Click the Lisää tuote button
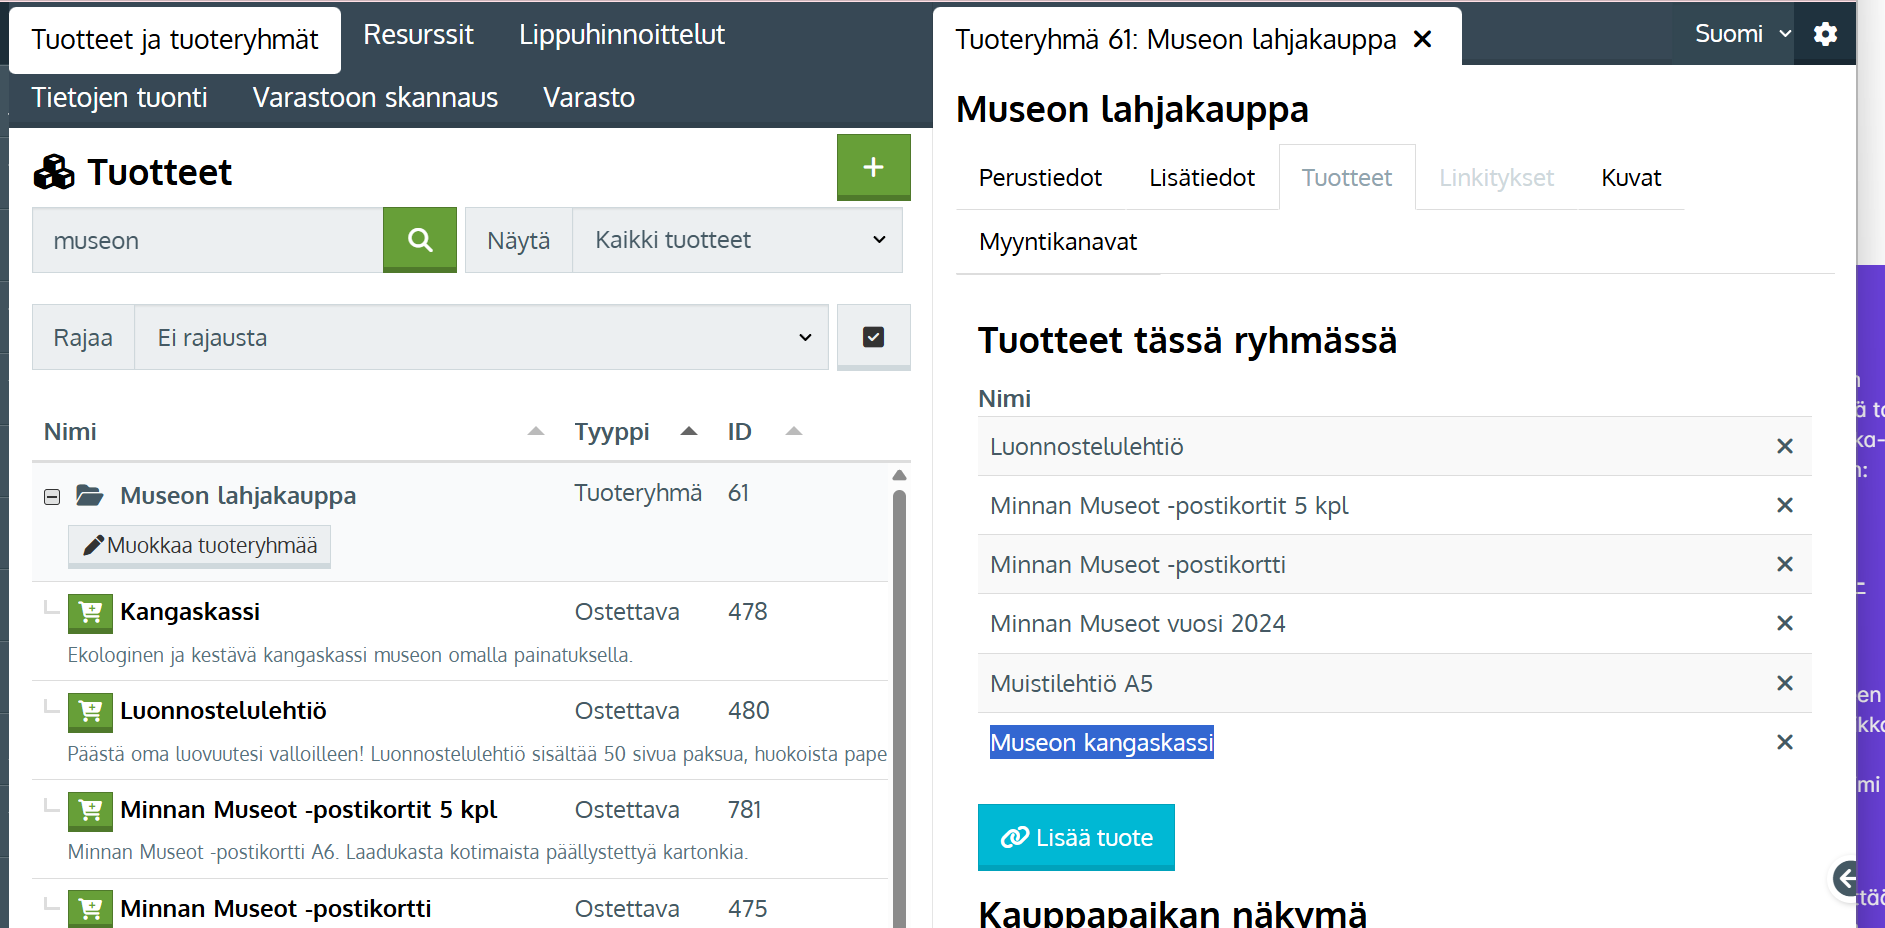Viewport: 1885px width, 928px height. coord(1076,837)
